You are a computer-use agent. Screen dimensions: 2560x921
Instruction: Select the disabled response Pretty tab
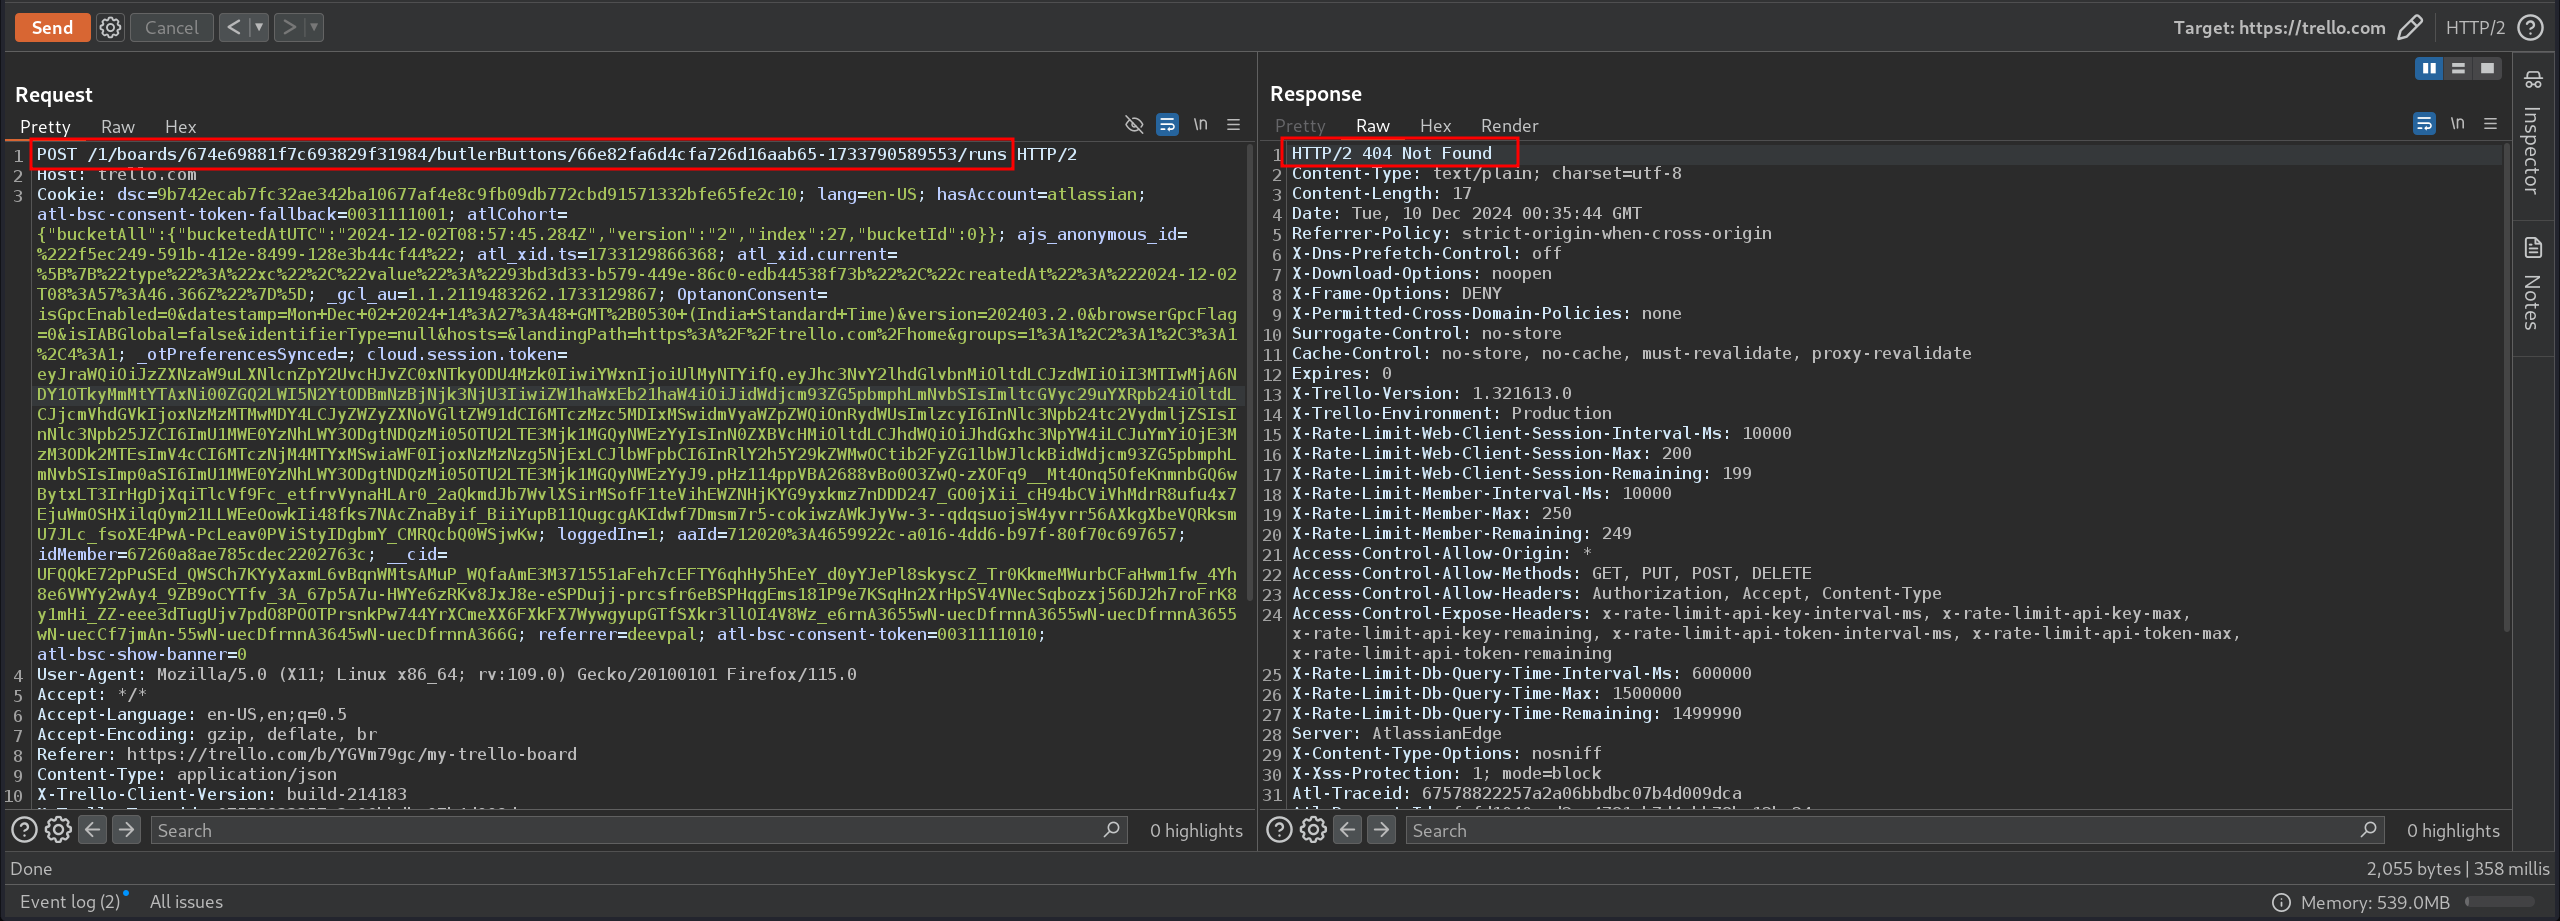pyautogui.click(x=1299, y=126)
